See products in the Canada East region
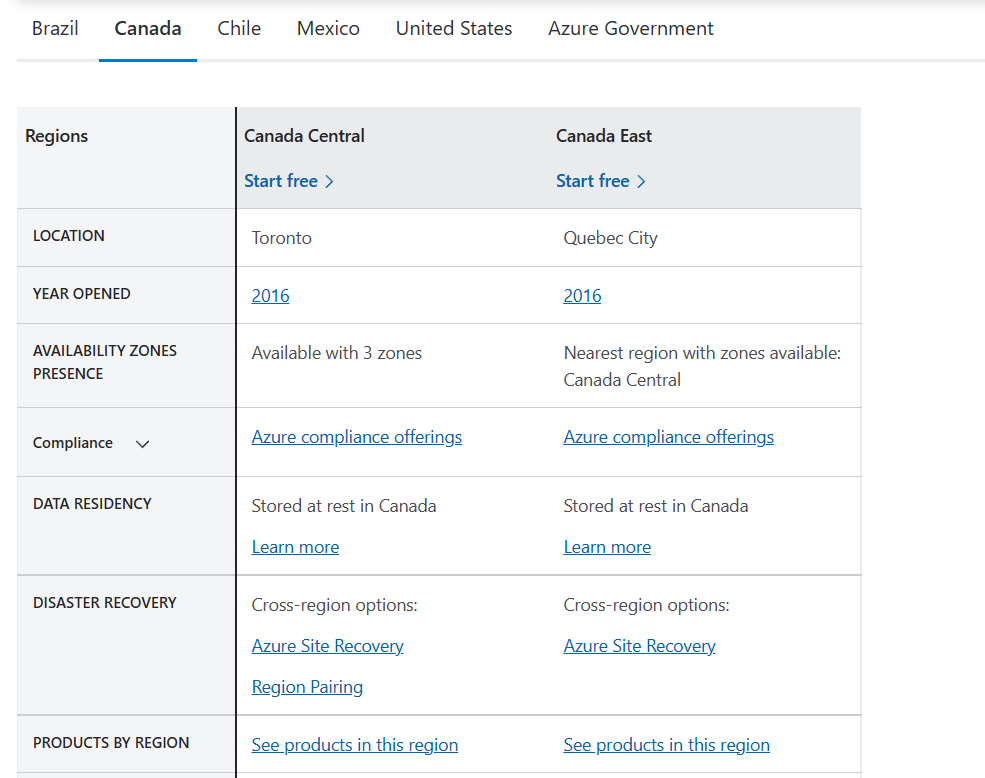This screenshot has width=985, height=778. tap(667, 745)
